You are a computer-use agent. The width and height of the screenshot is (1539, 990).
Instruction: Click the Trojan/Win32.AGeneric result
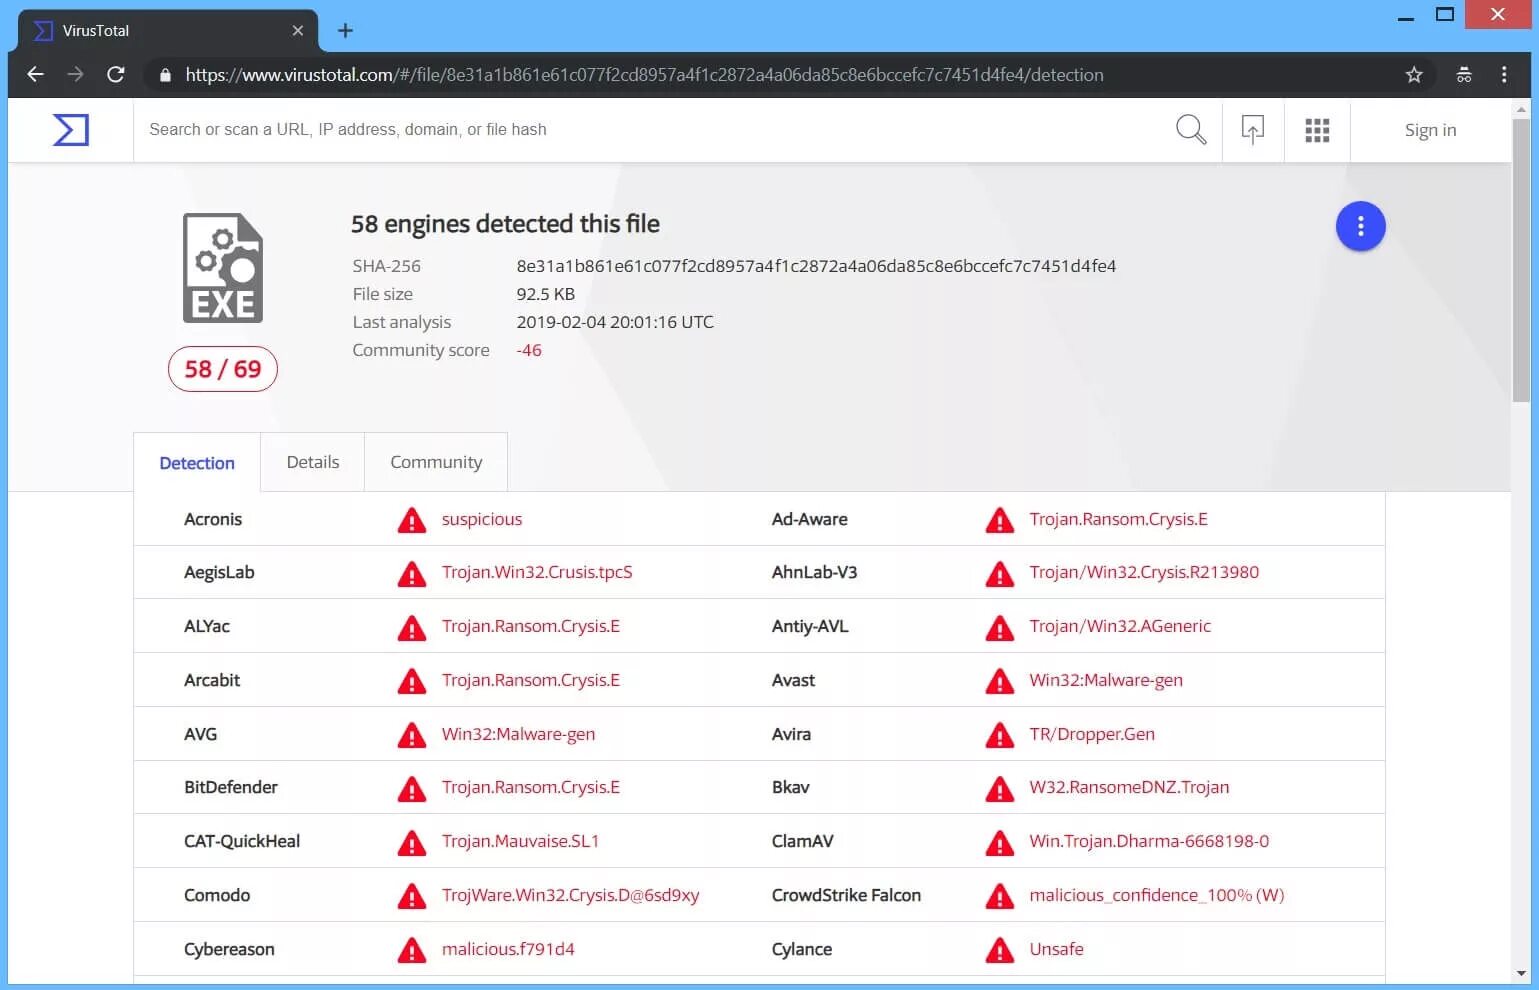(x=1120, y=626)
